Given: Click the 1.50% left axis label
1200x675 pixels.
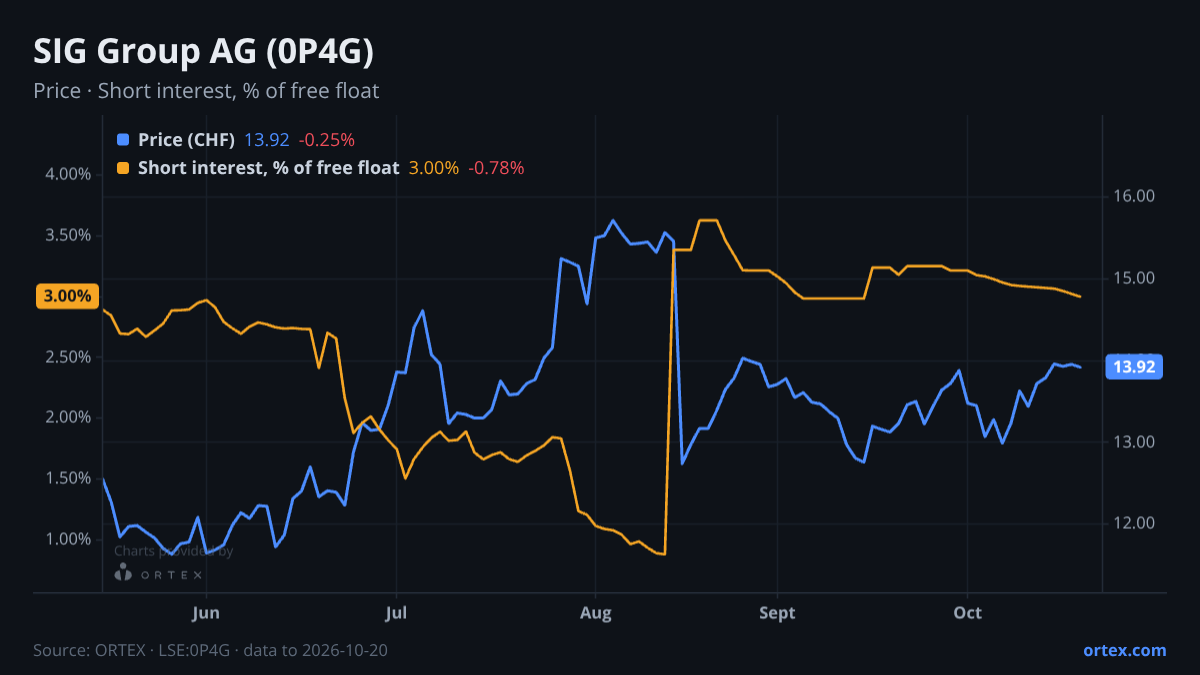Looking at the screenshot, I should 69,478.
